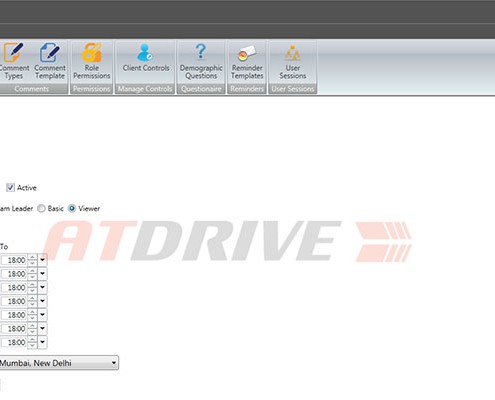The height and width of the screenshot is (400, 495).
Task: Increase time with last row's up spinner
Action: pos(32,339)
